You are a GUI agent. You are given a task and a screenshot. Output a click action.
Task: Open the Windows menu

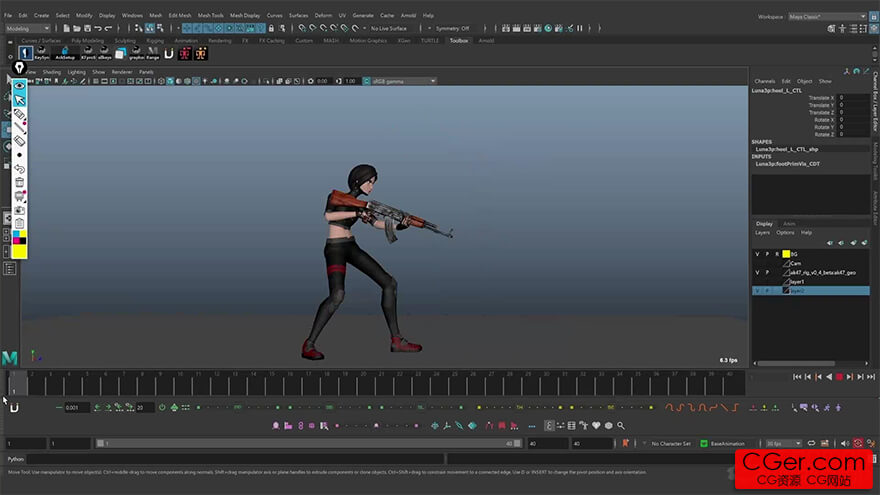click(x=132, y=15)
